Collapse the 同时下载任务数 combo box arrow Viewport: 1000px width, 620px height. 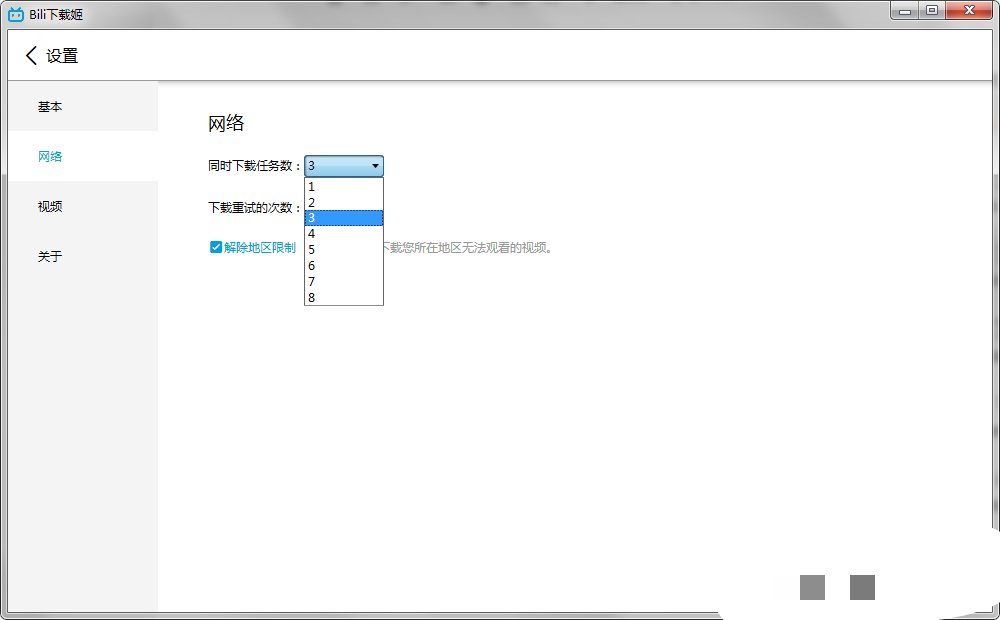coord(375,166)
